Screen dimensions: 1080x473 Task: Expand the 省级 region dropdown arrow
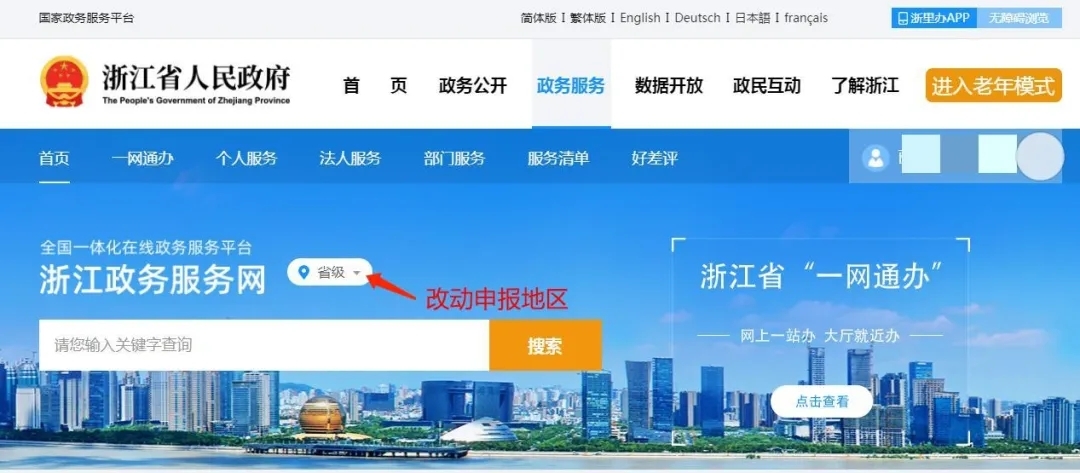(356, 273)
